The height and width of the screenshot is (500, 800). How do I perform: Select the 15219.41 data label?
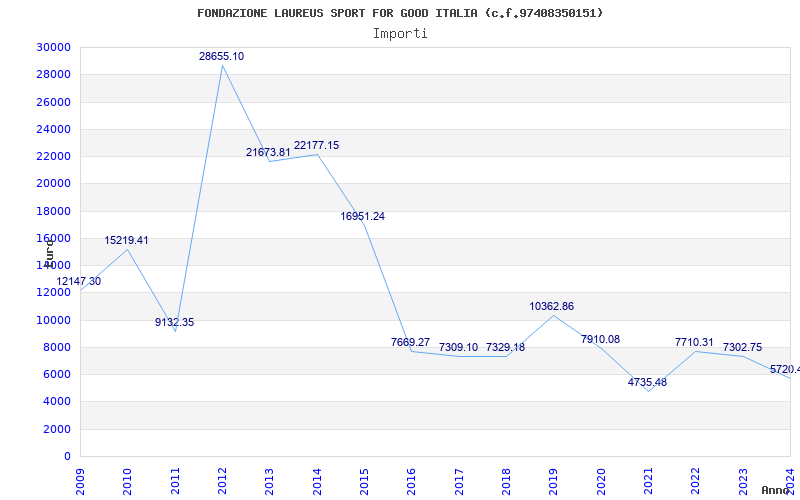point(127,240)
